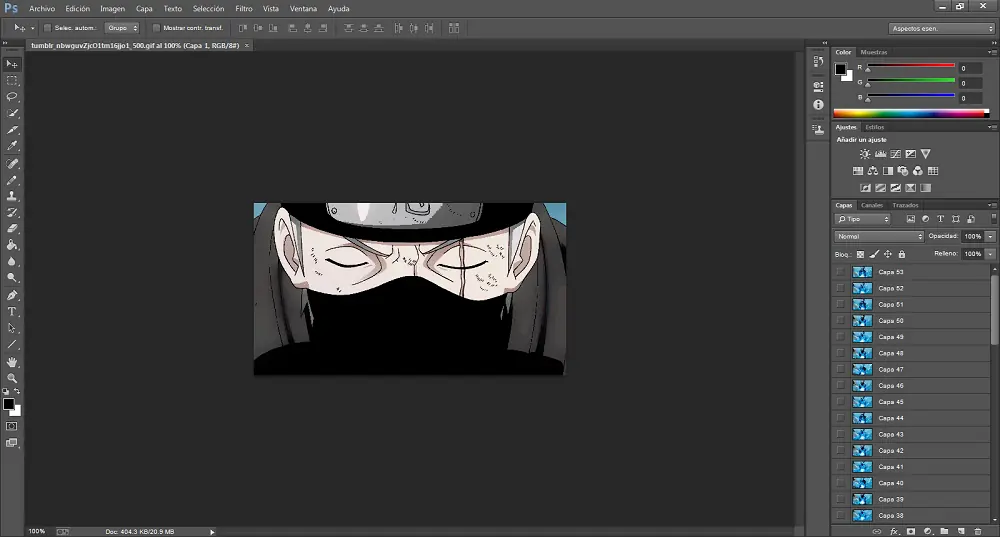The width and height of the screenshot is (1000, 537).
Task: Activate the Crop tool
Action: coord(12,129)
